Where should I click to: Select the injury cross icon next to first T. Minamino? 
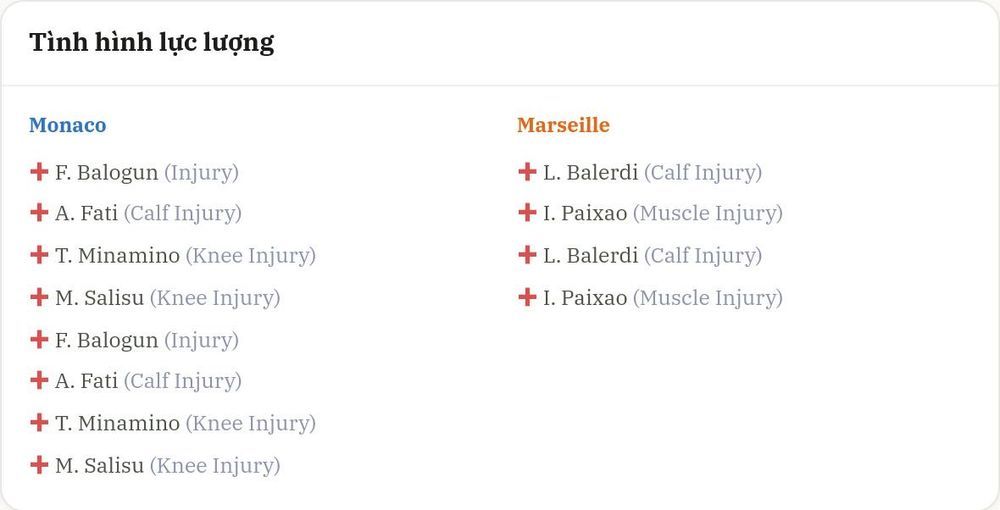[39, 255]
